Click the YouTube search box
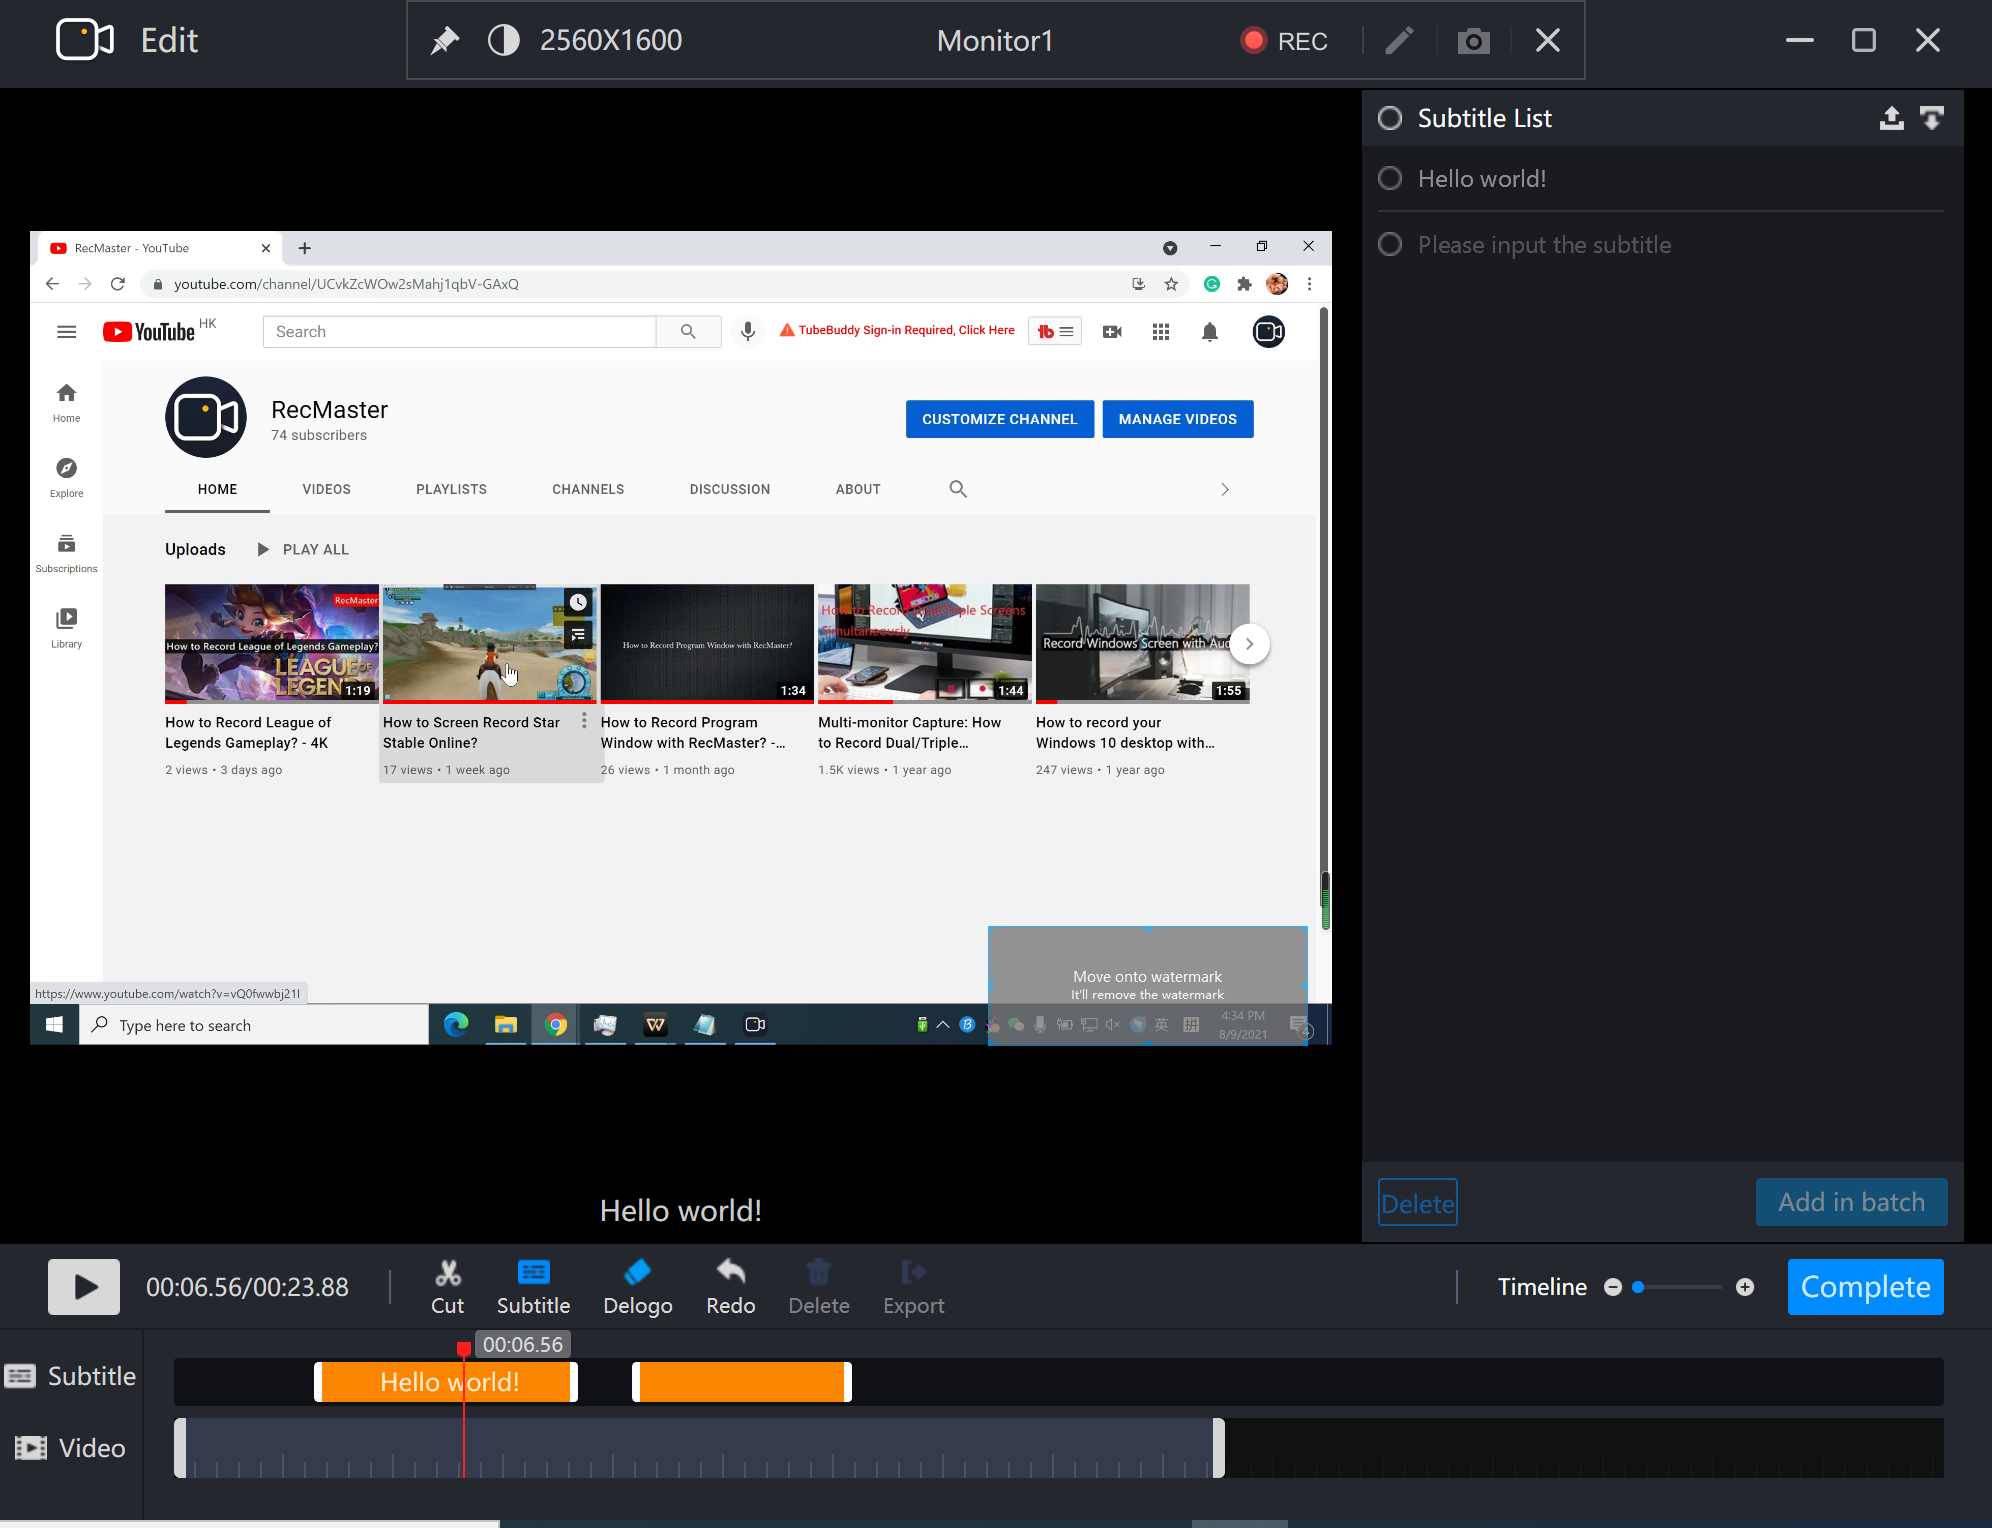Screen dimensions: 1992x1528 tap(459, 332)
